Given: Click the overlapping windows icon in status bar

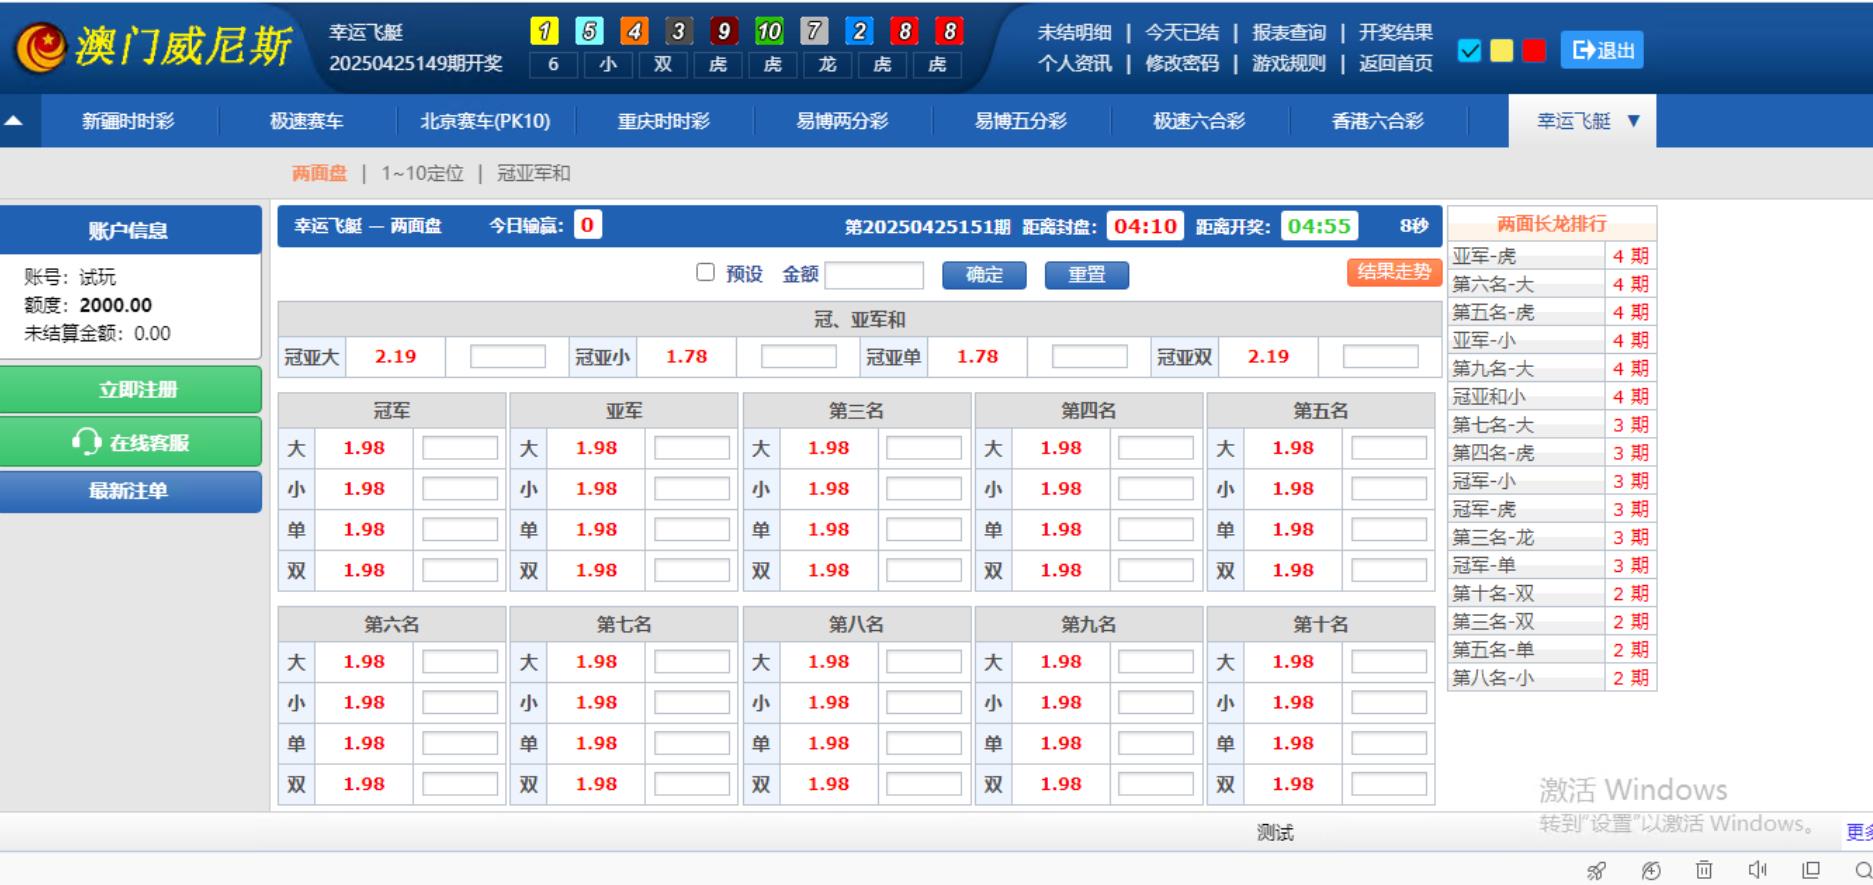Looking at the screenshot, I should 1810,870.
